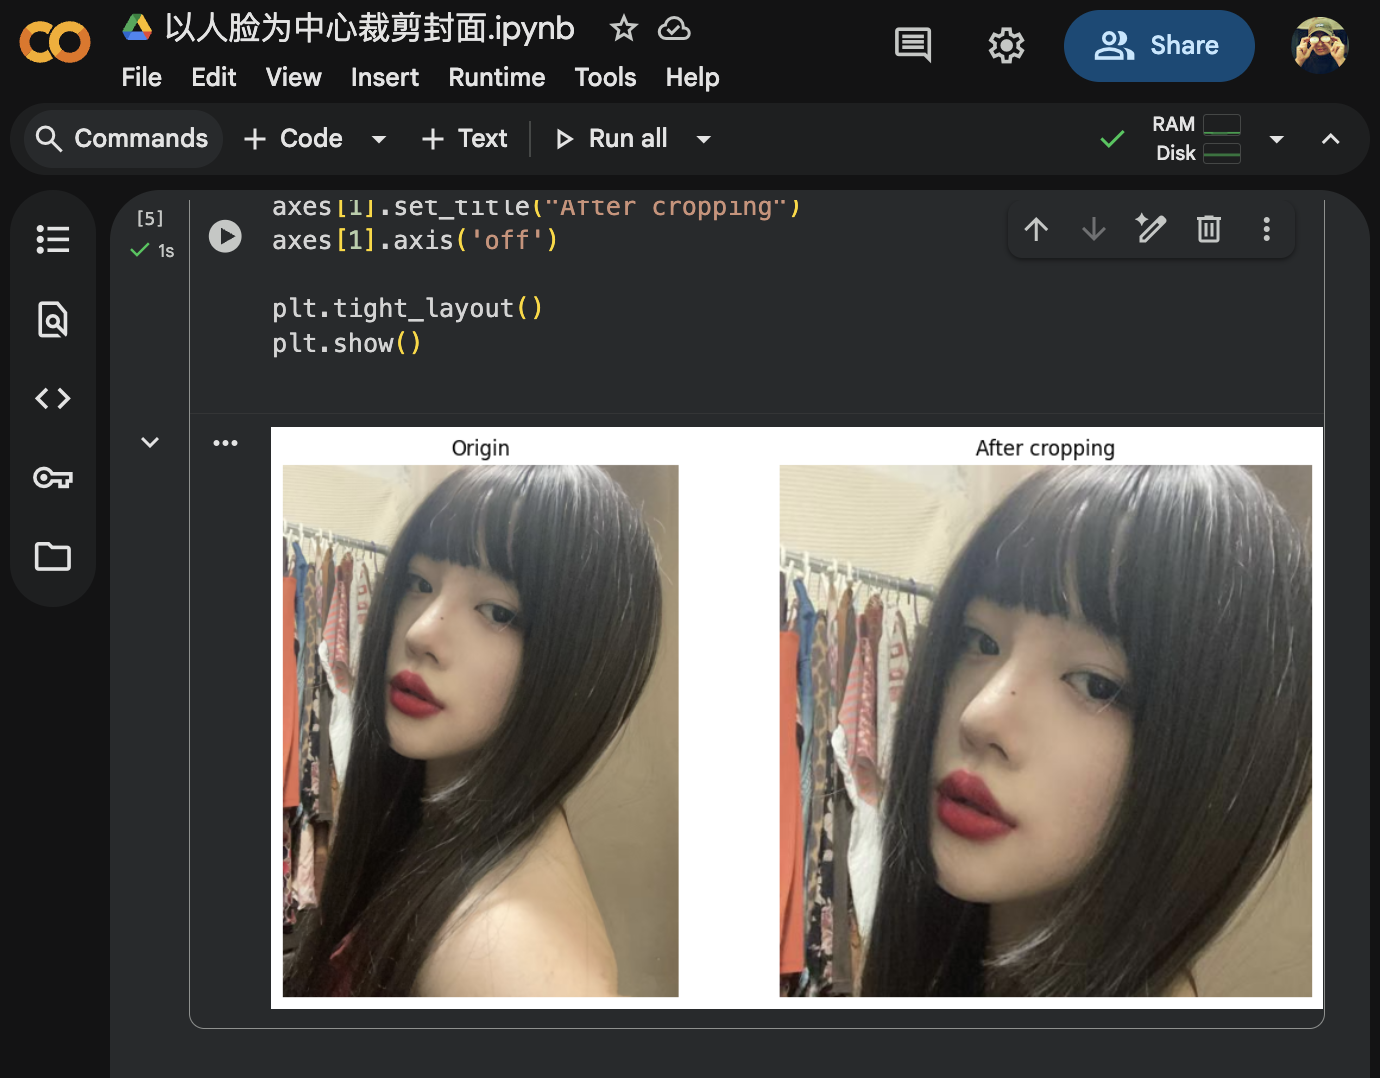This screenshot has width=1380, height=1078.
Task: Open the Tools menu
Action: coord(605,77)
